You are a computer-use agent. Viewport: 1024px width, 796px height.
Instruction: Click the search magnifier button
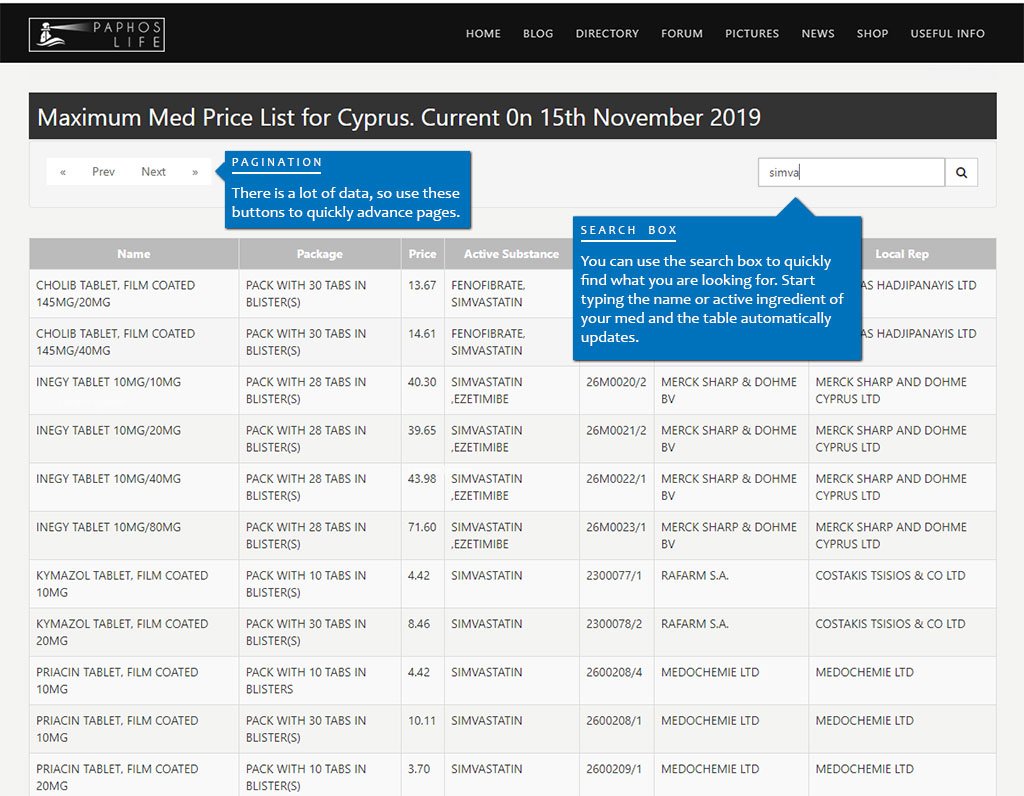(x=961, y=172)
